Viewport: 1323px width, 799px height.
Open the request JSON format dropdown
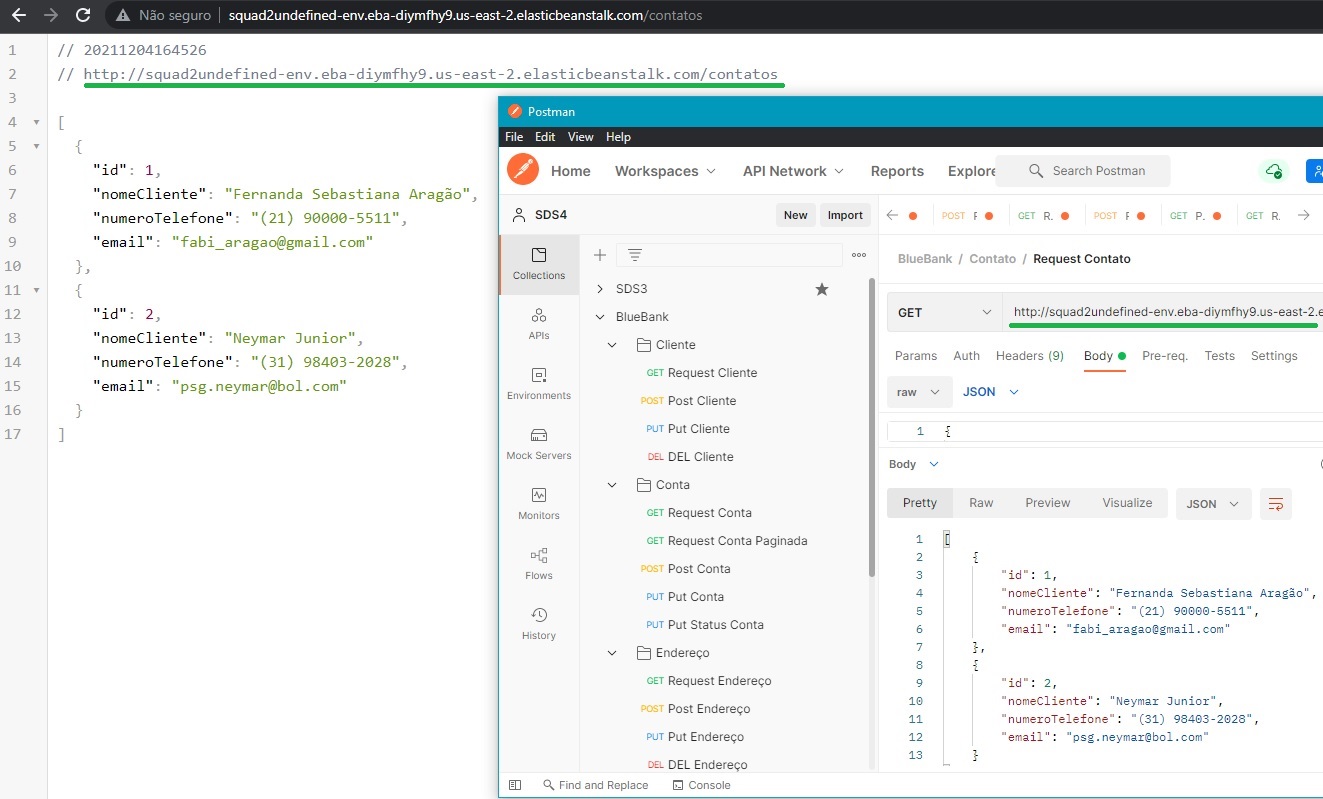click(x=990, y=392)
